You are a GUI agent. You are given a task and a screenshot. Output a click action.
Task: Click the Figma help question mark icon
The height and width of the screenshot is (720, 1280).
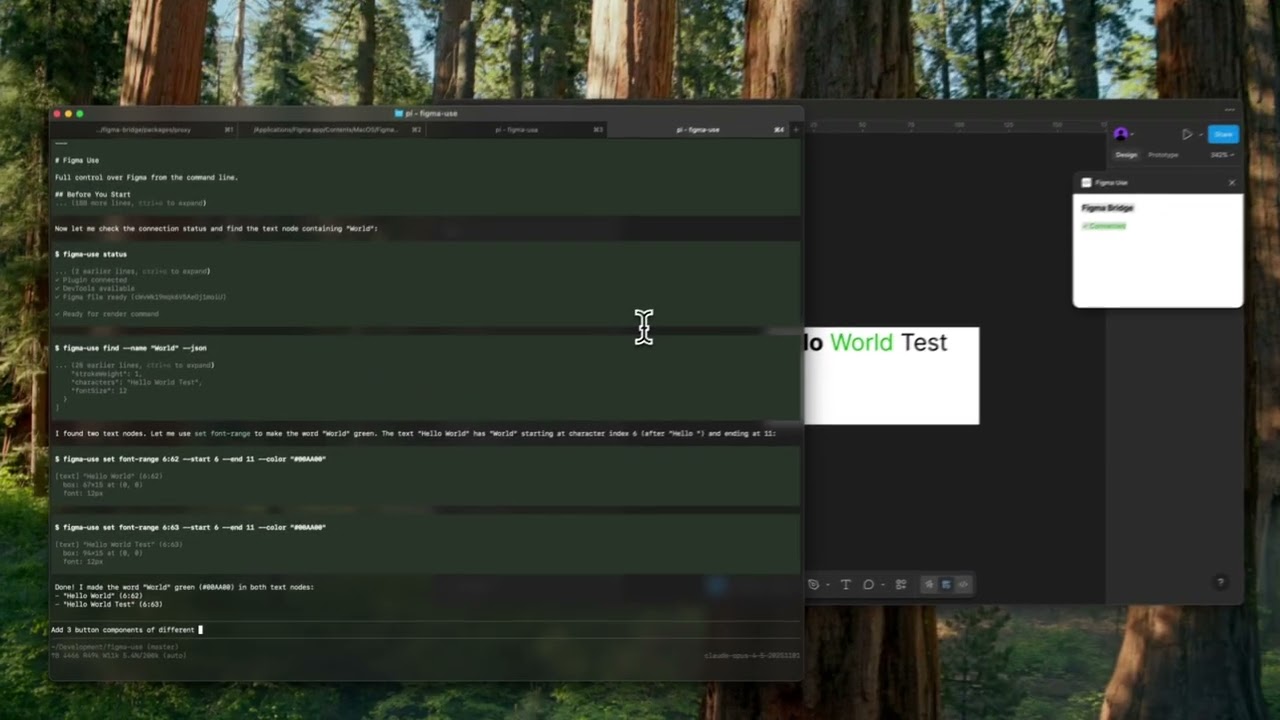1220,582
